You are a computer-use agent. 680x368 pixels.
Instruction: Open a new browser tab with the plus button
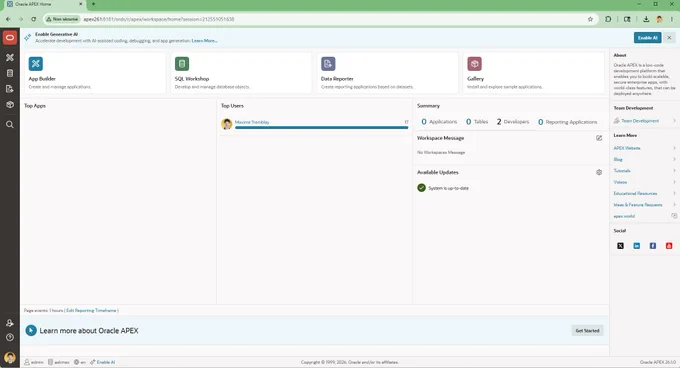[x=93, y=4]
